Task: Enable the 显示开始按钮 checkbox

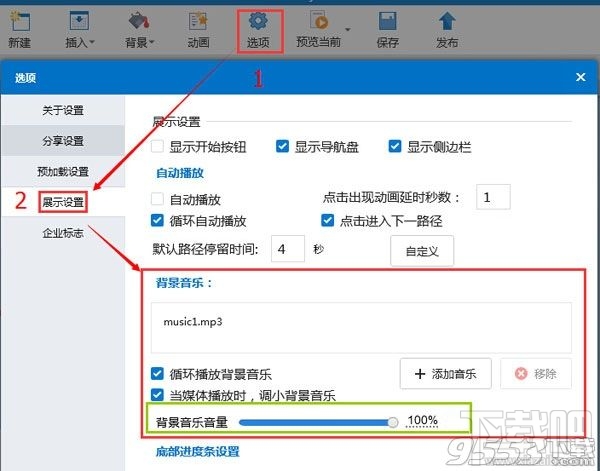Action: pyautogui.click(x=157, y=147)
